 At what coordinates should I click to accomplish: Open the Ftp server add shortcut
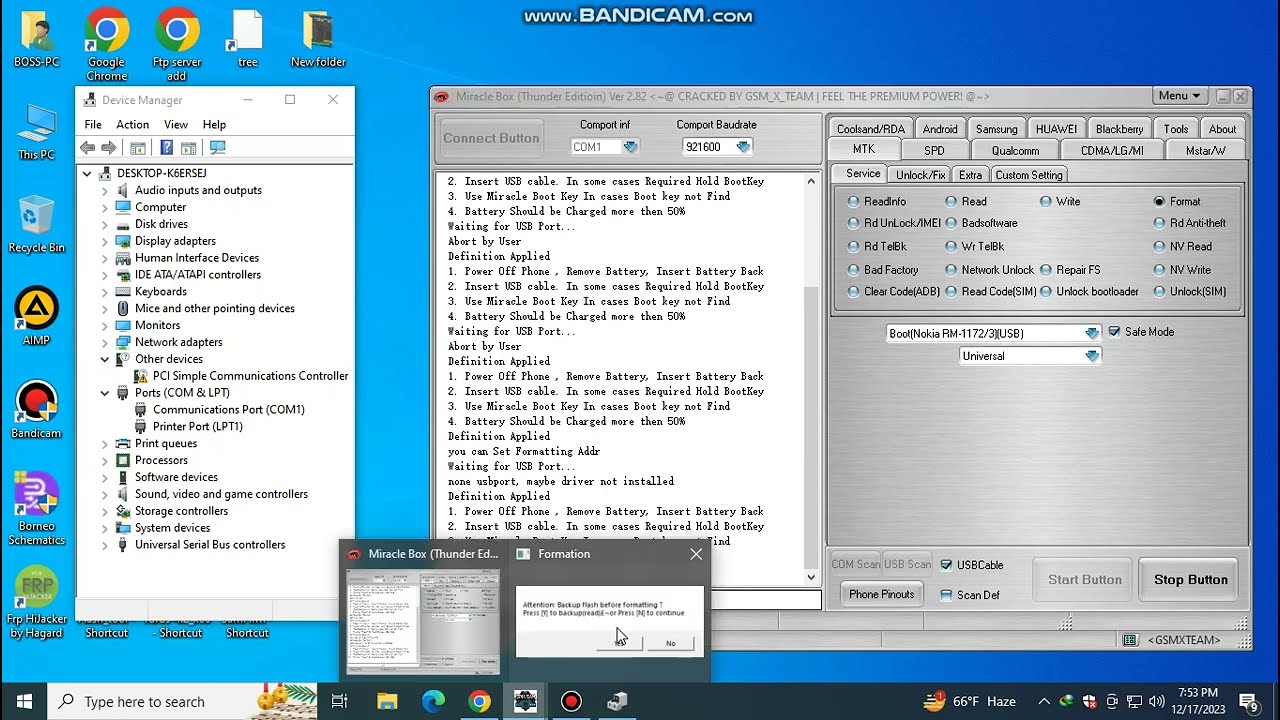point(177,45)
